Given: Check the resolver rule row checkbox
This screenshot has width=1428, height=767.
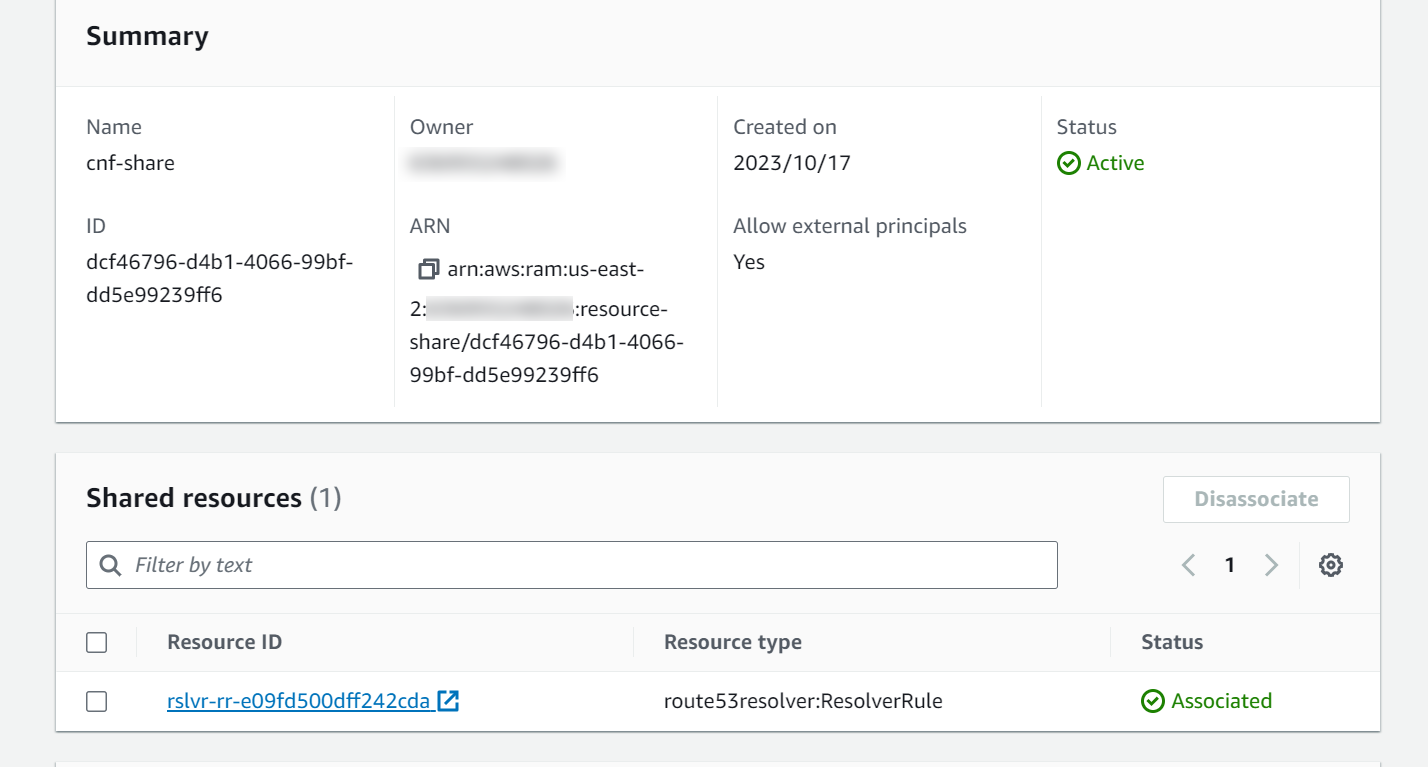Looking at the screenshot, I should tap(96, 701).
